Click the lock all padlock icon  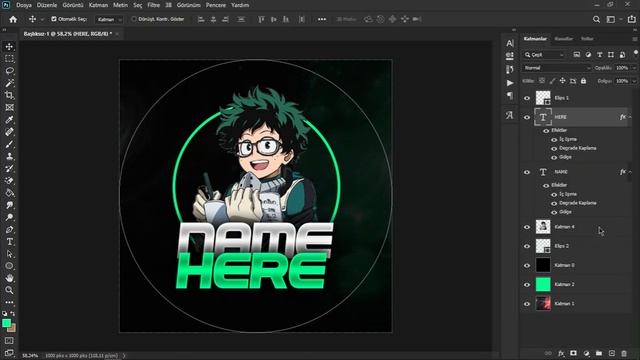pyautogui.click(x=583, y=81)
